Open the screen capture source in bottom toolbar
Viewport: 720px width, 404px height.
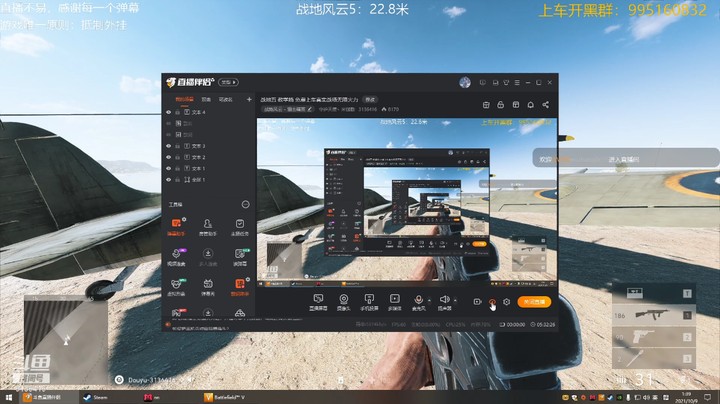318,303
